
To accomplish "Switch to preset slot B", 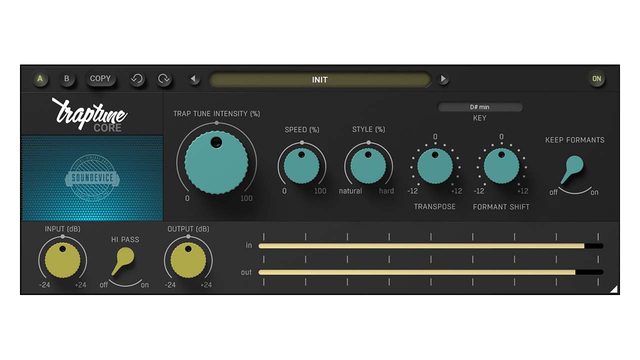I will click(x=67, y=79).
